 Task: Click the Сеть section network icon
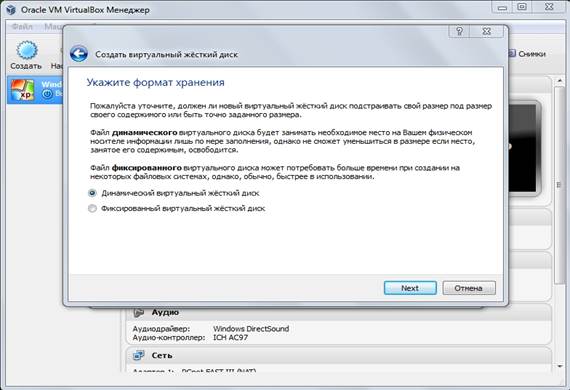(139, 355)
